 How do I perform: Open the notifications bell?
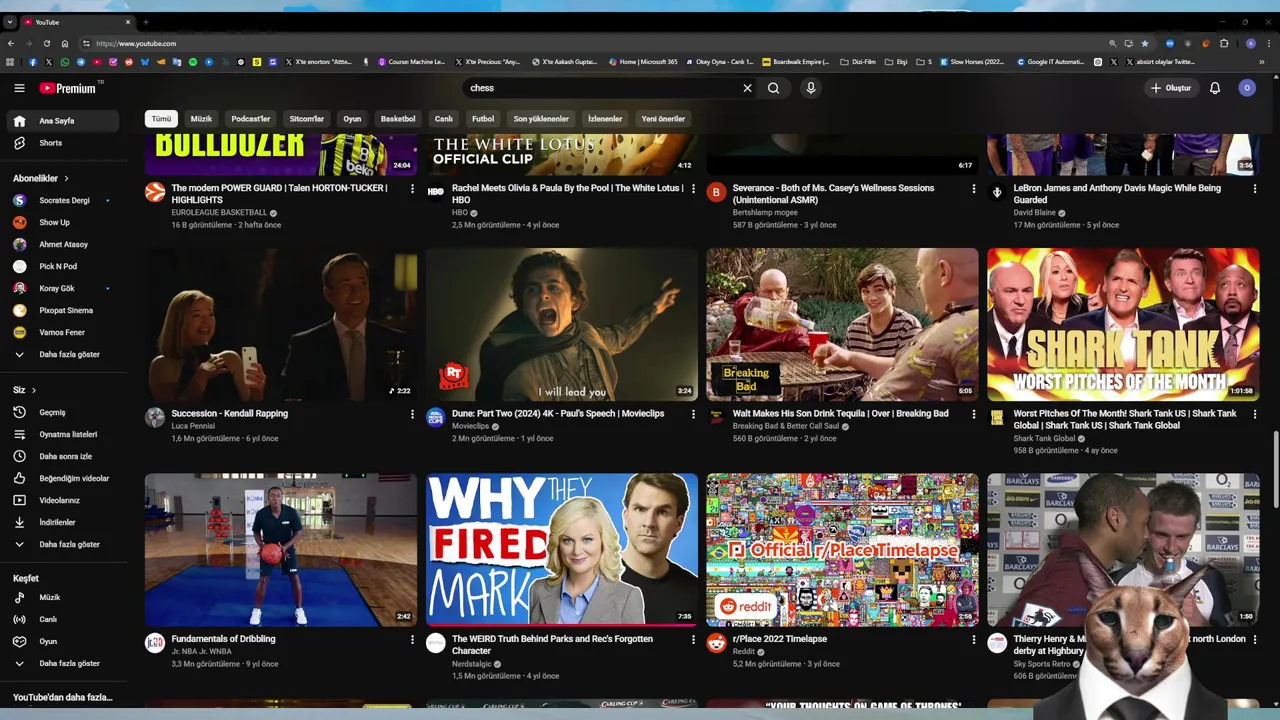pos(1215,88)
